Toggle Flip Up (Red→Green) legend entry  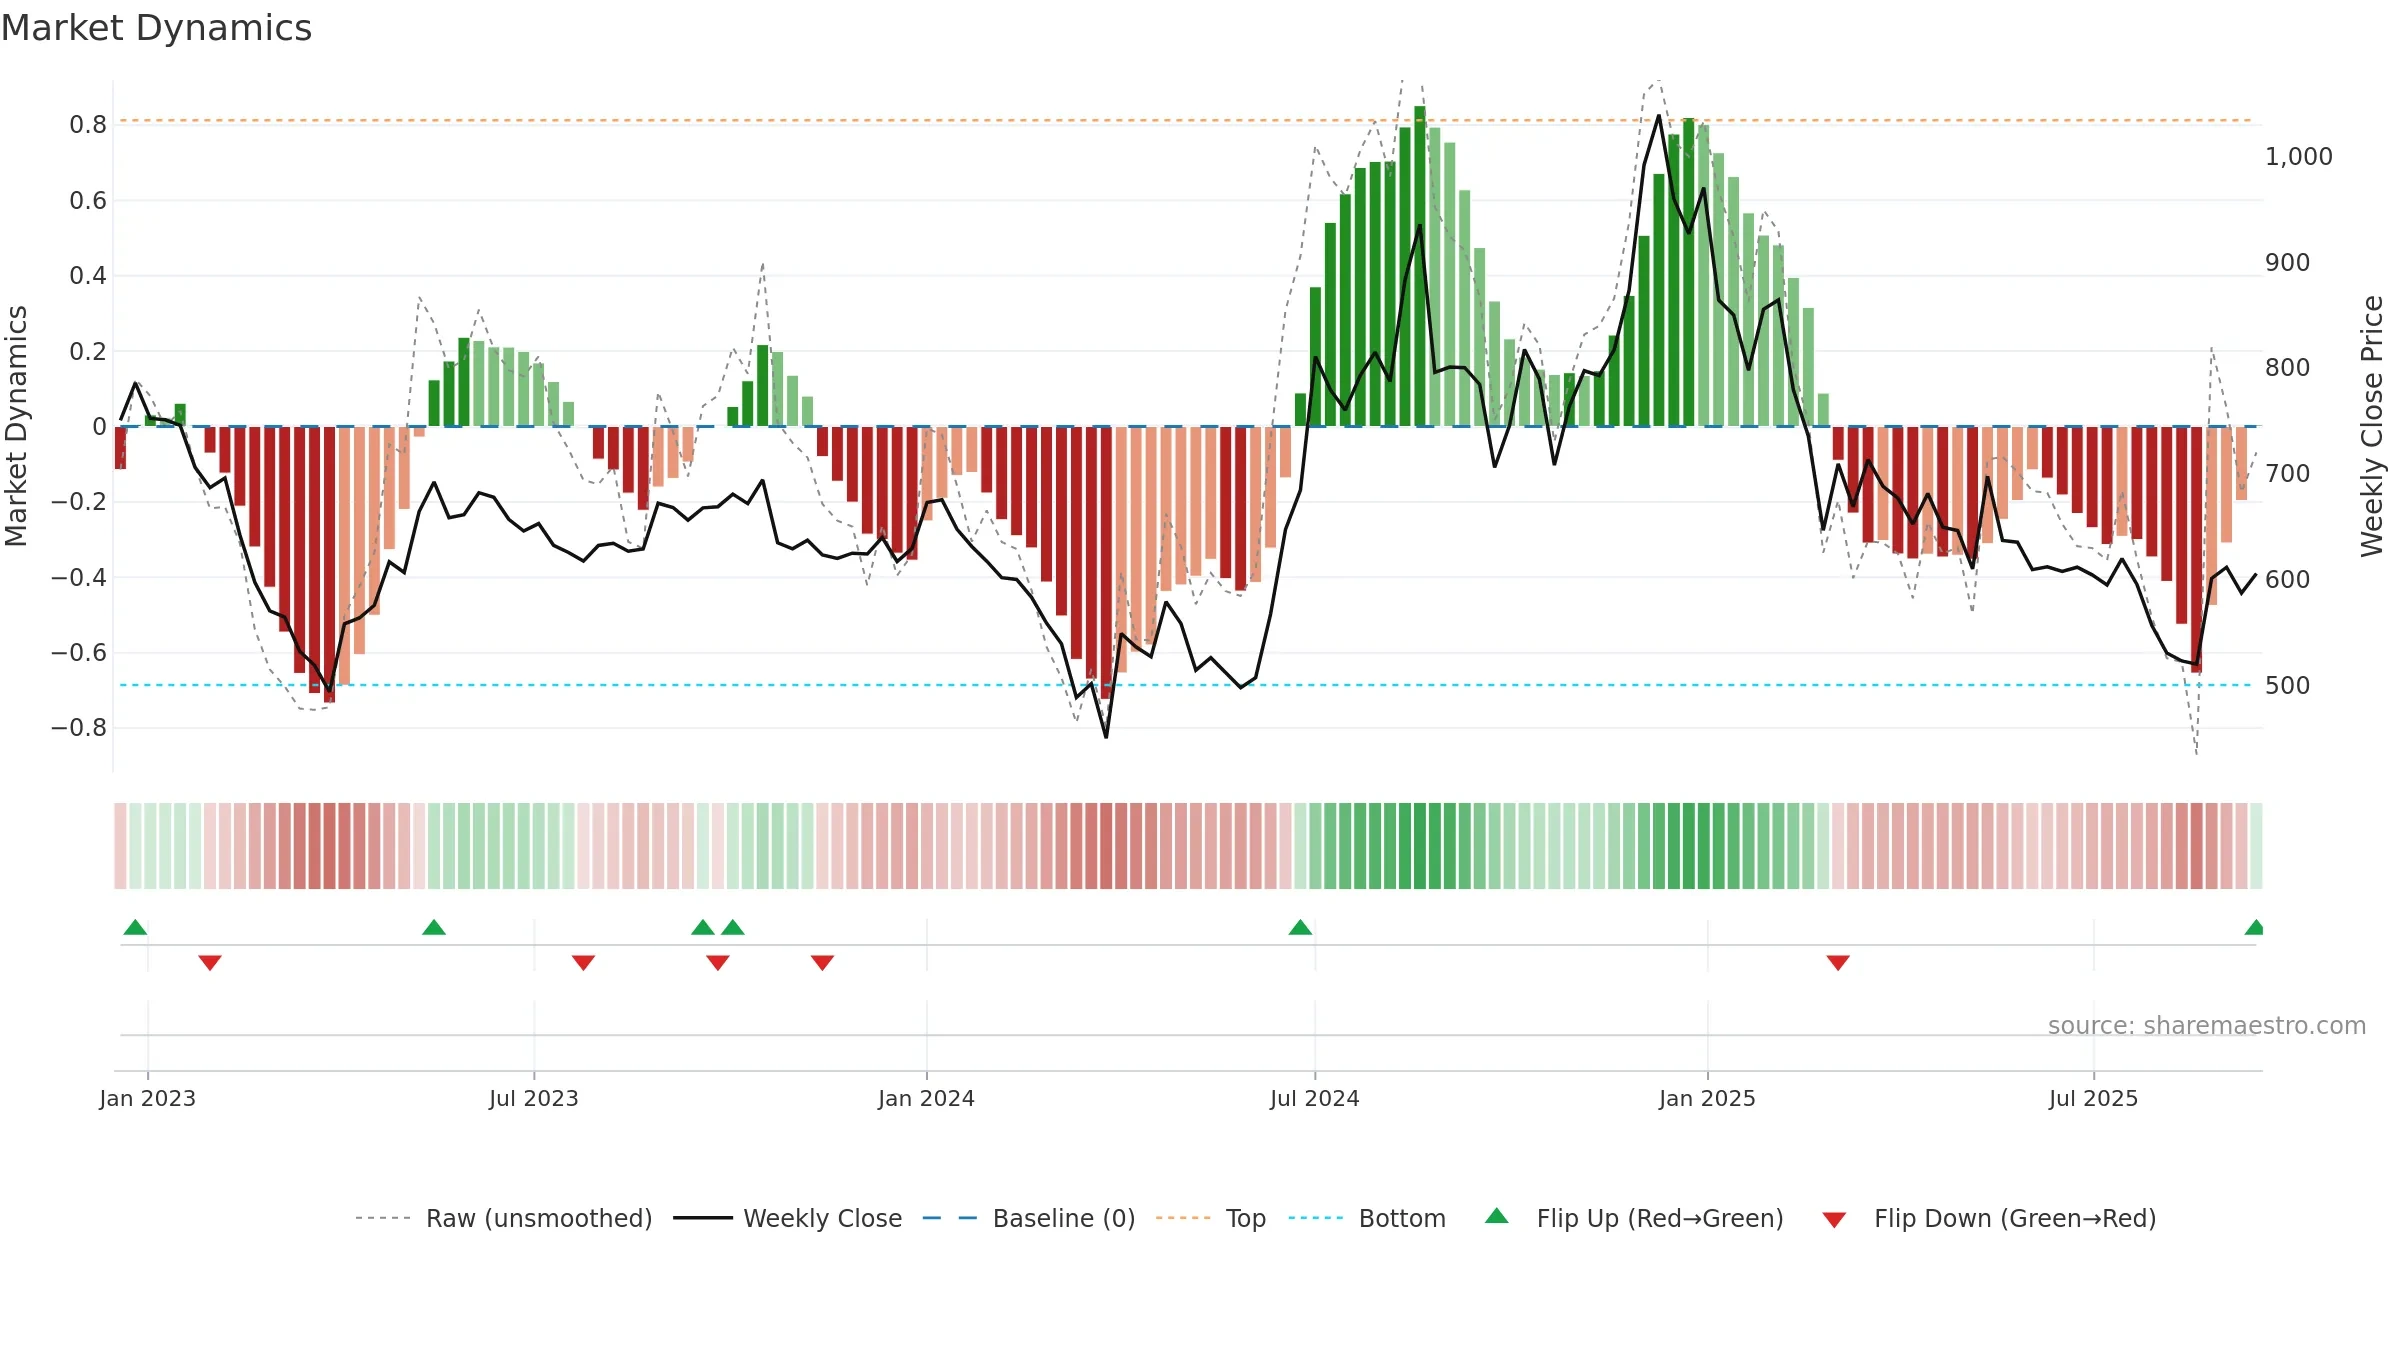(x=1634, y=1218)
